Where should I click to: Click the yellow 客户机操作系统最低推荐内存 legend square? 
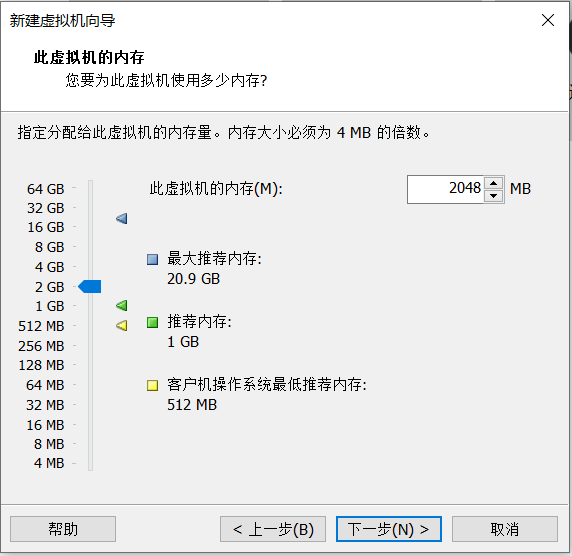[152, 385]
